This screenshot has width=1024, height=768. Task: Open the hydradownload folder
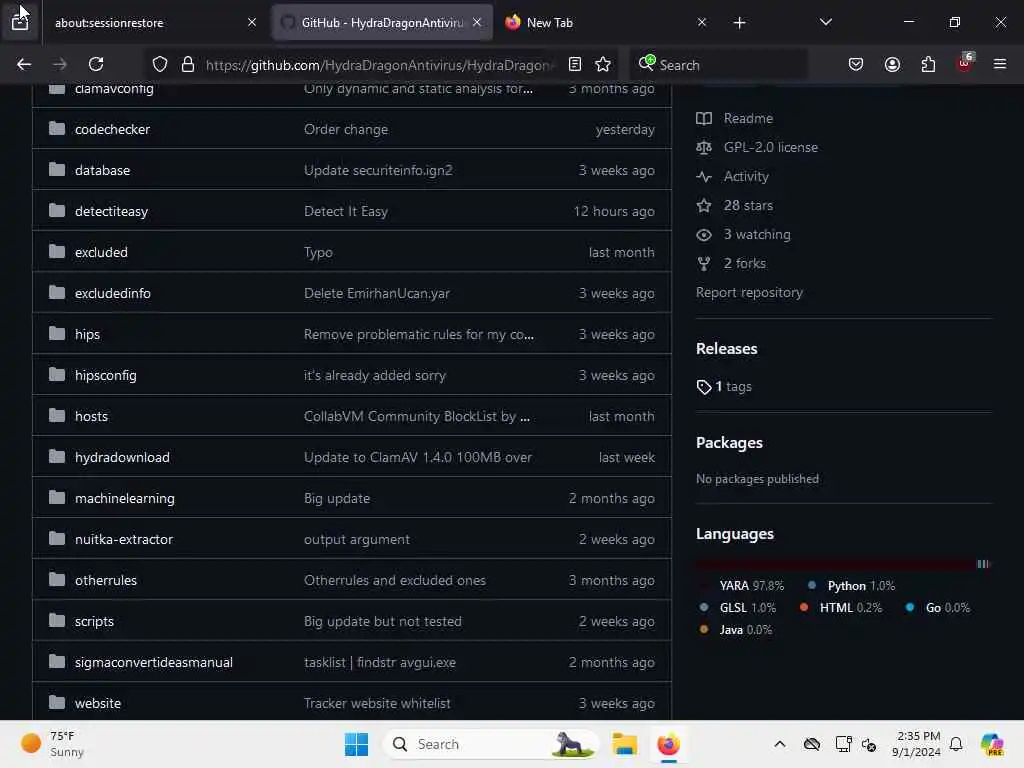[122, 457]
